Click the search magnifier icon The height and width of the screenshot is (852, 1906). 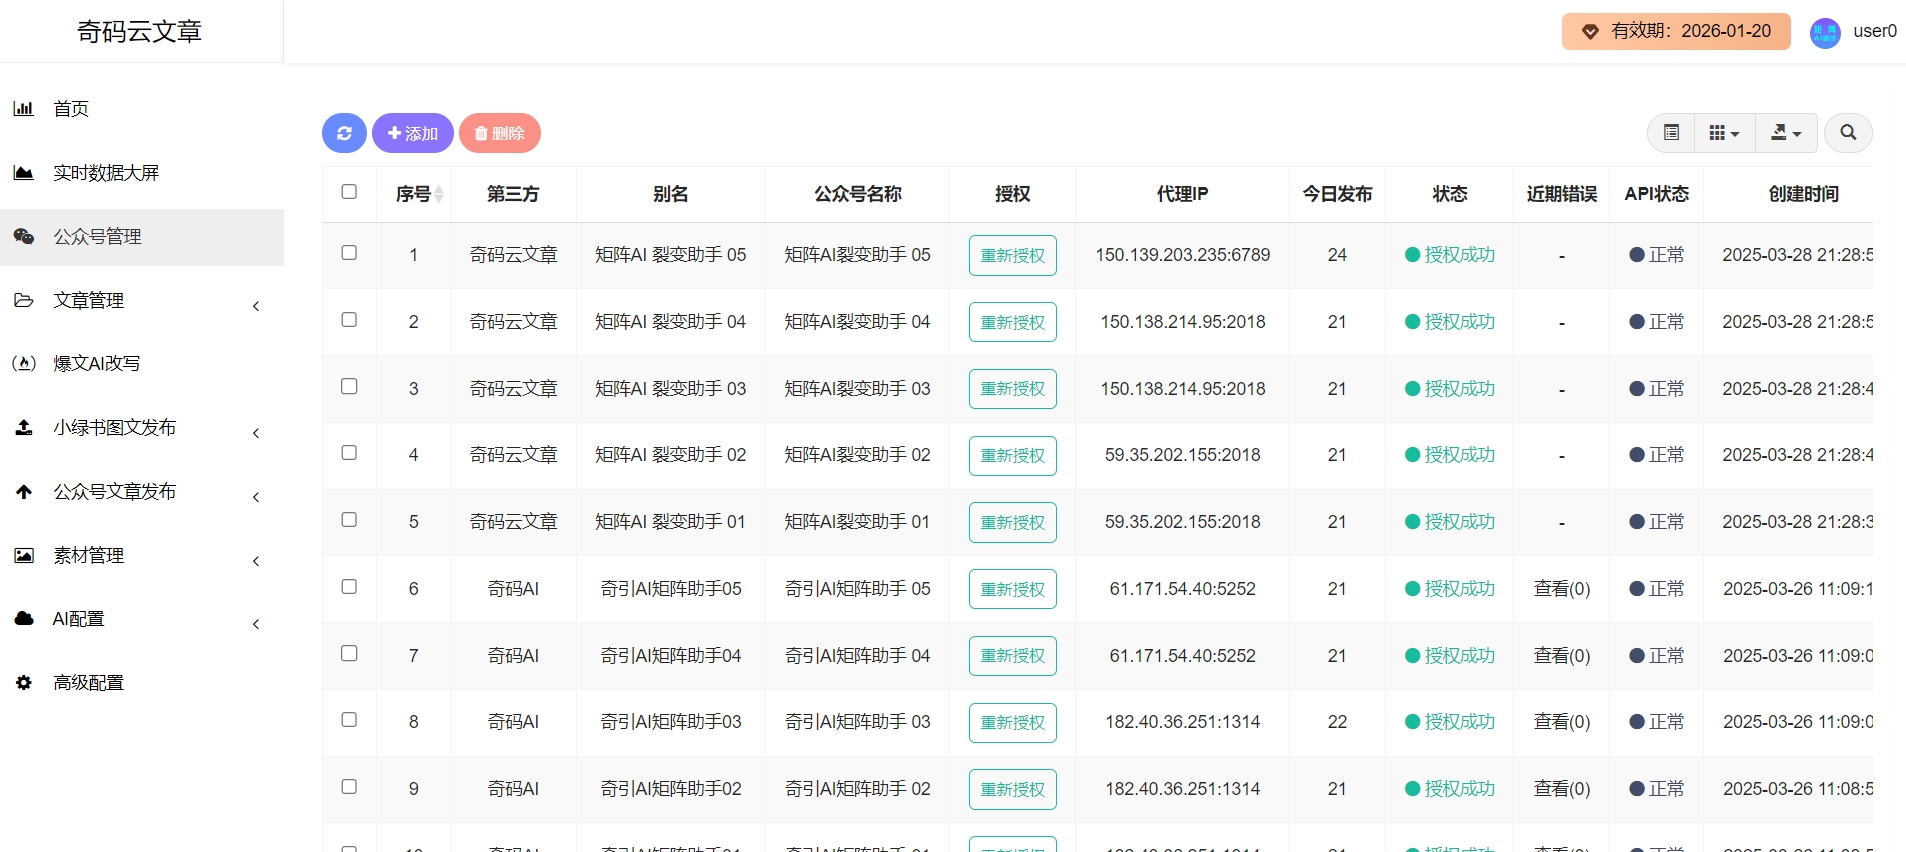tap(1847, 133)
